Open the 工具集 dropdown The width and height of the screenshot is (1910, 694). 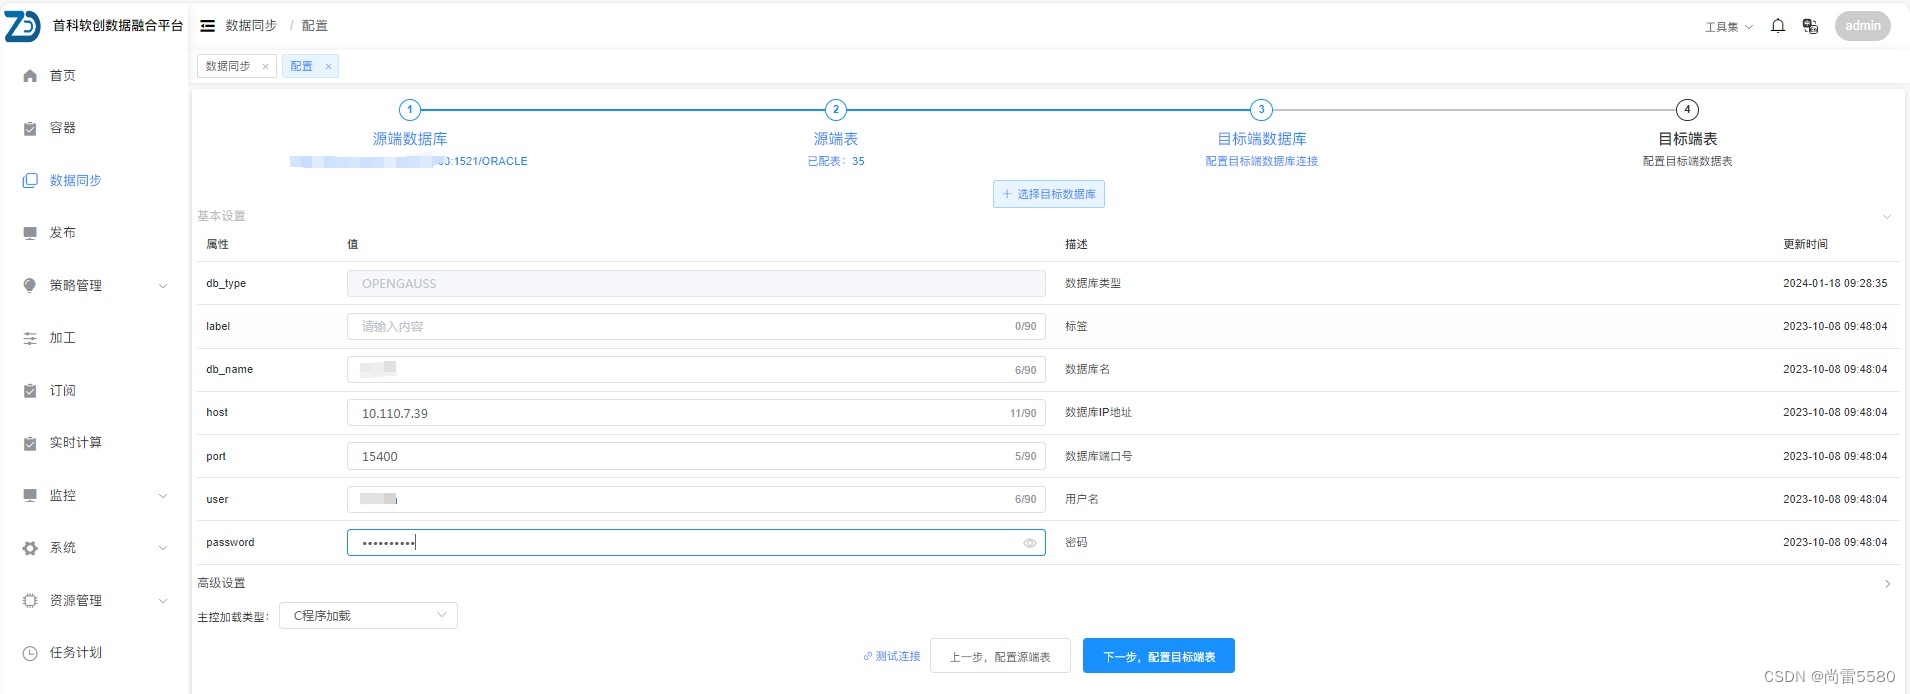1728,27
